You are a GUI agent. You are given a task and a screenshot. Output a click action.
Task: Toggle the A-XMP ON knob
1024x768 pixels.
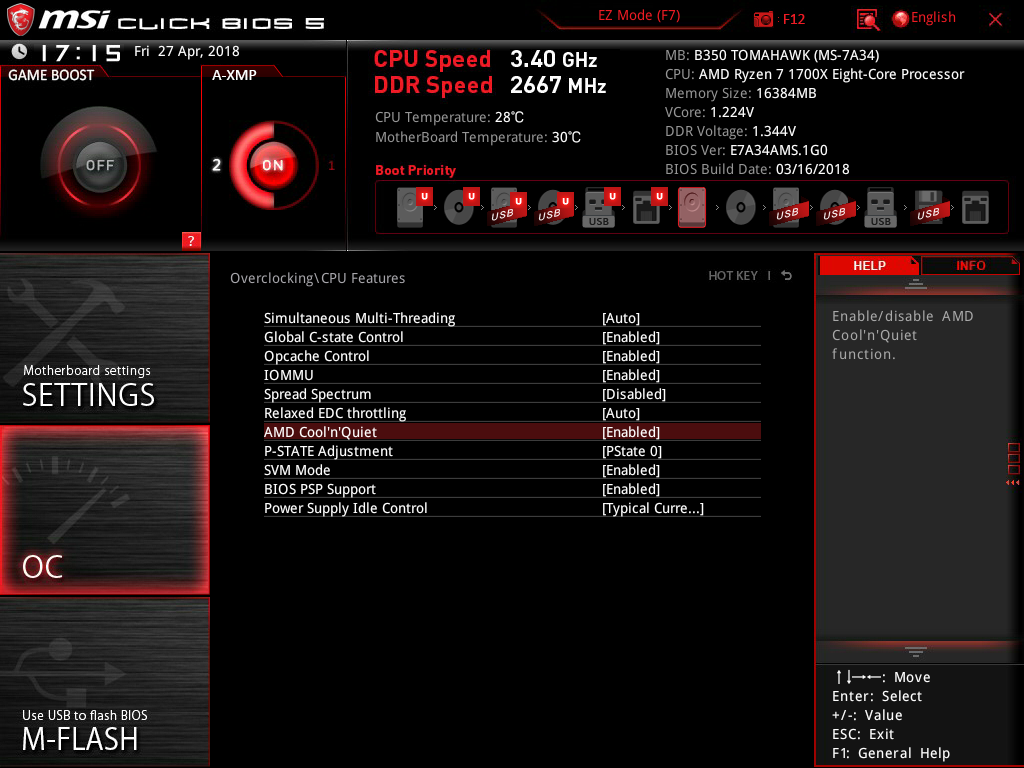click(273, 165)
